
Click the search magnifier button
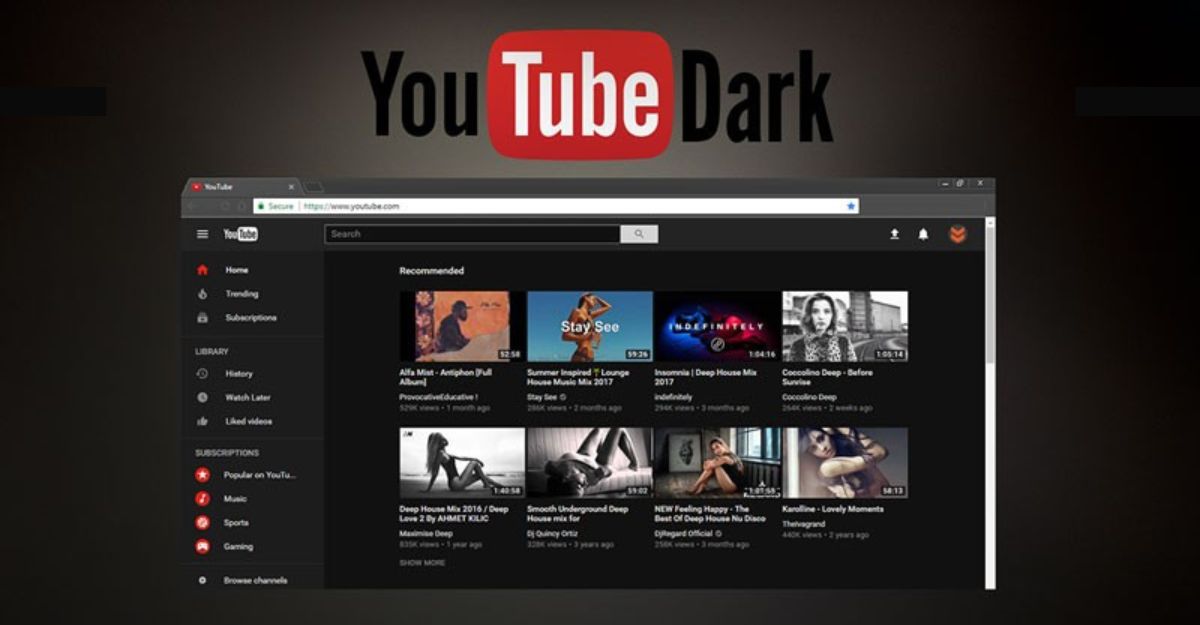(x=639, y=234)
